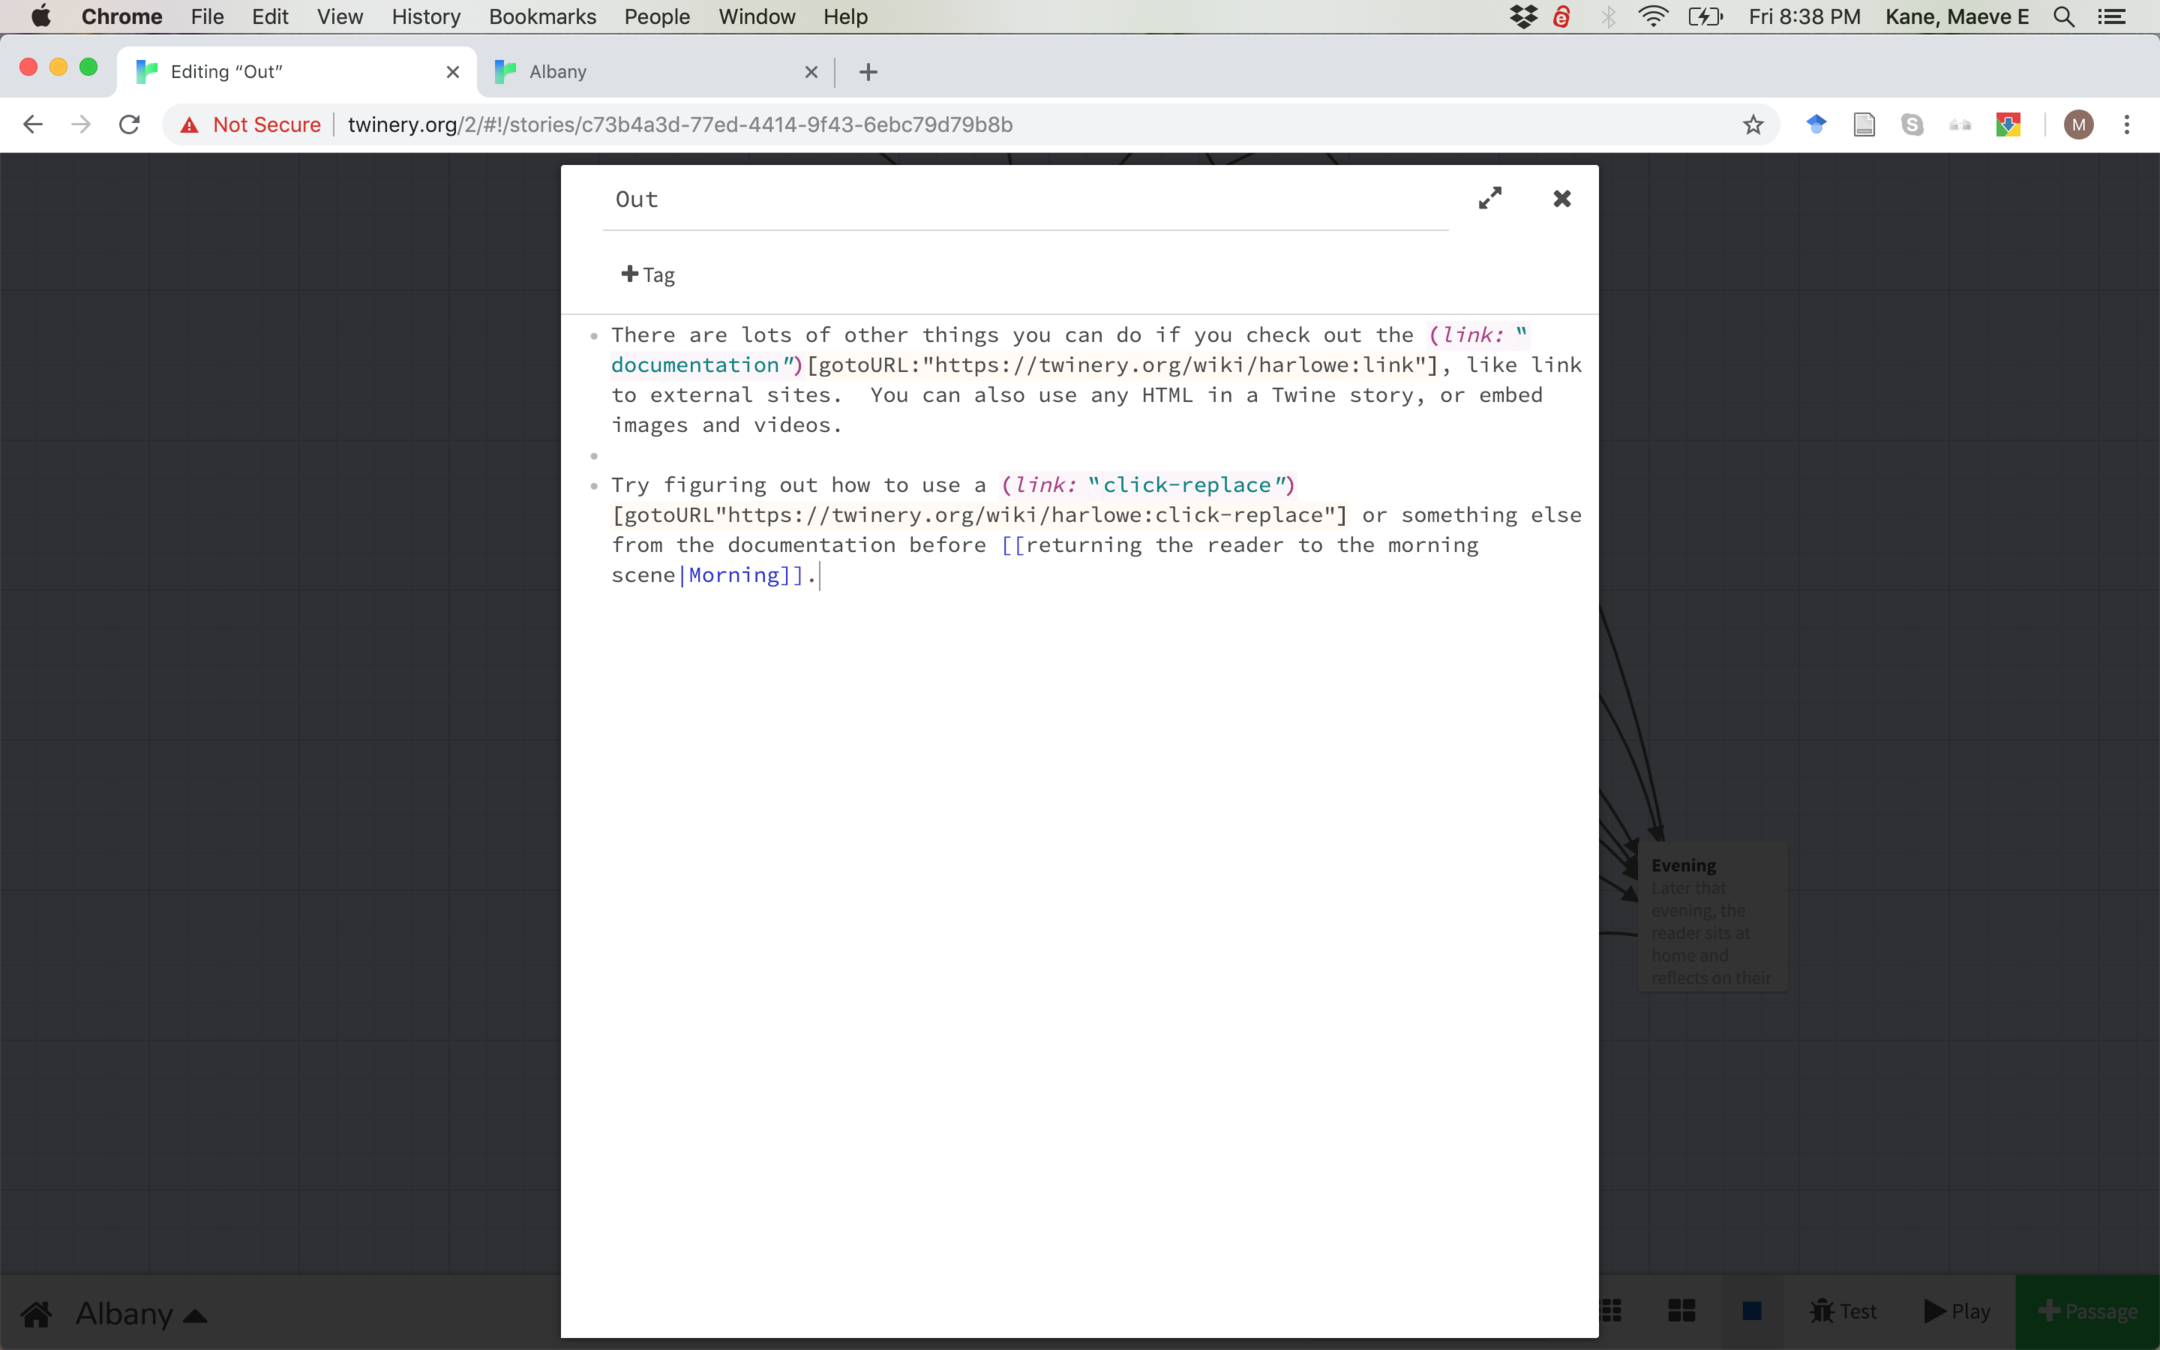
Task: Expand the passage editor to fullscreen
Action: click(1490, 198)
